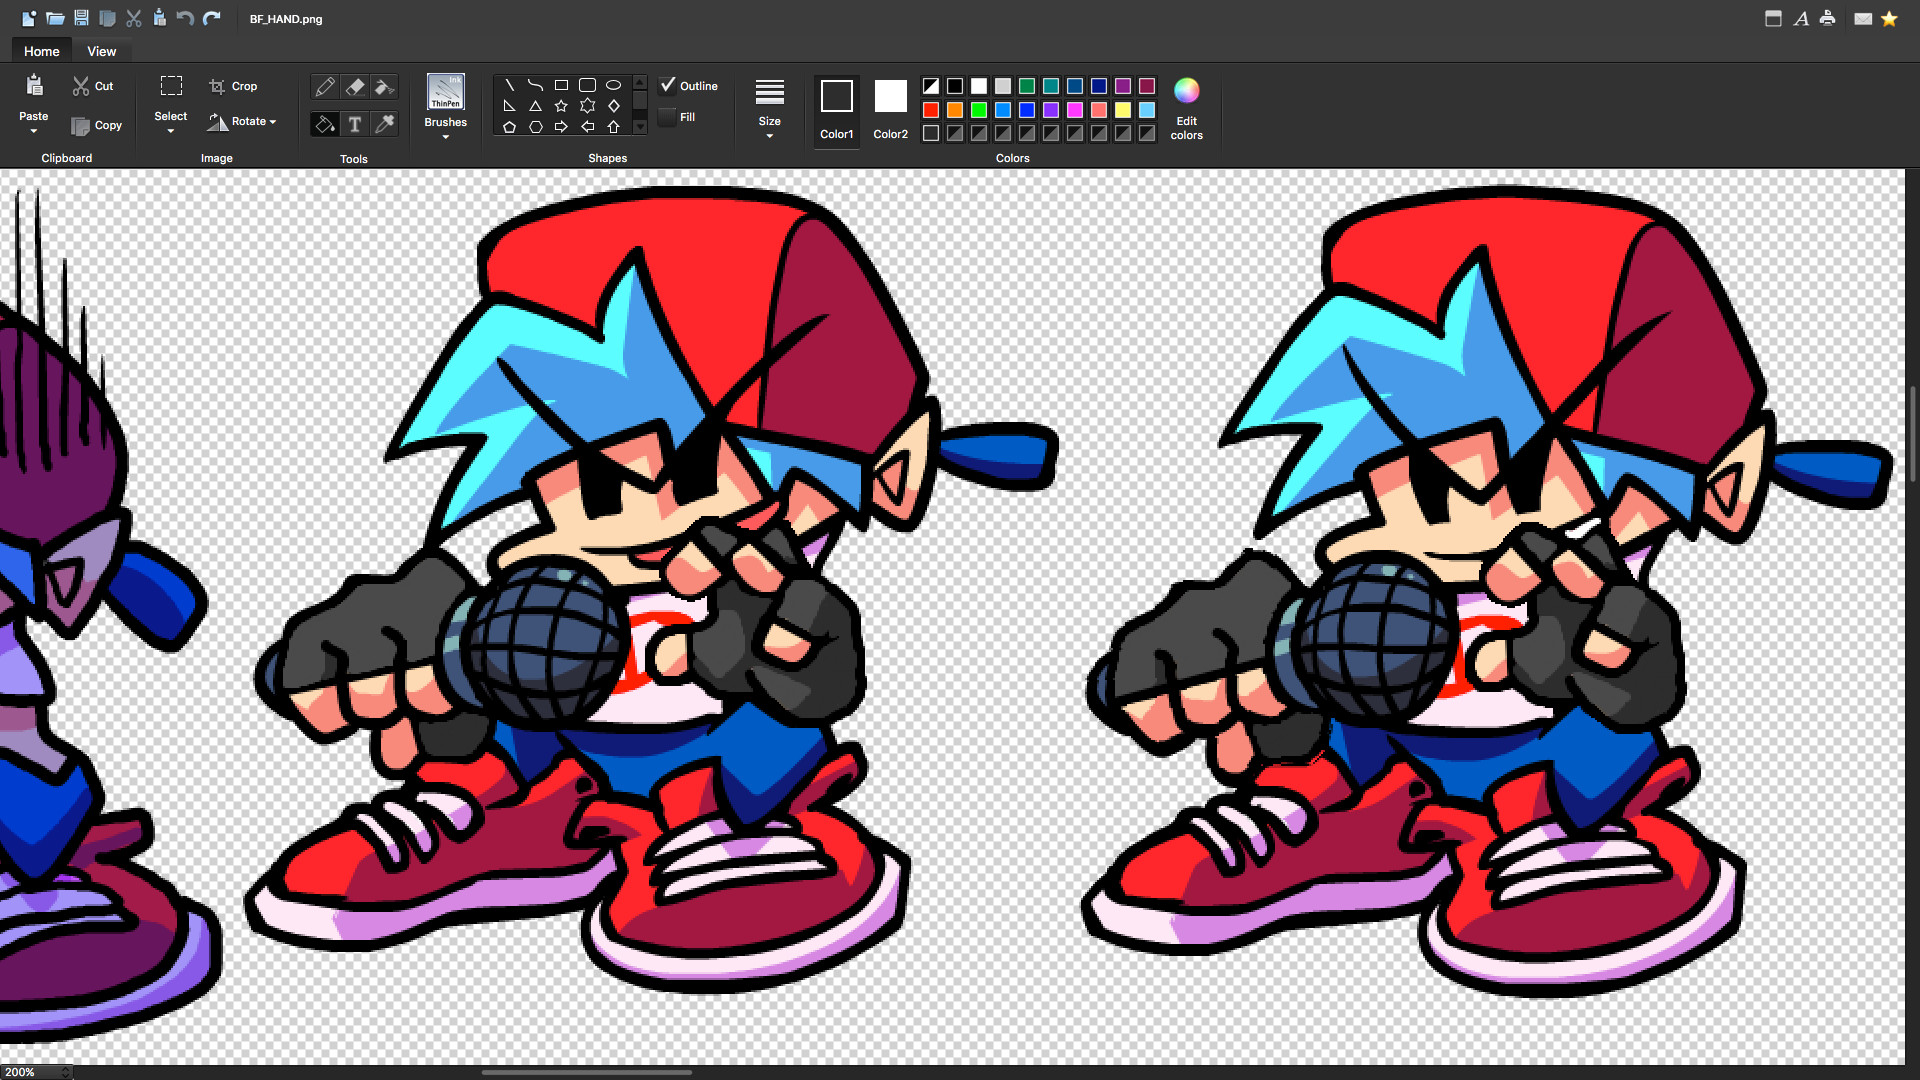This screenshot has height=1080, width=1920.
Task: Select the five-point star shape
Action: coord(561,106)
